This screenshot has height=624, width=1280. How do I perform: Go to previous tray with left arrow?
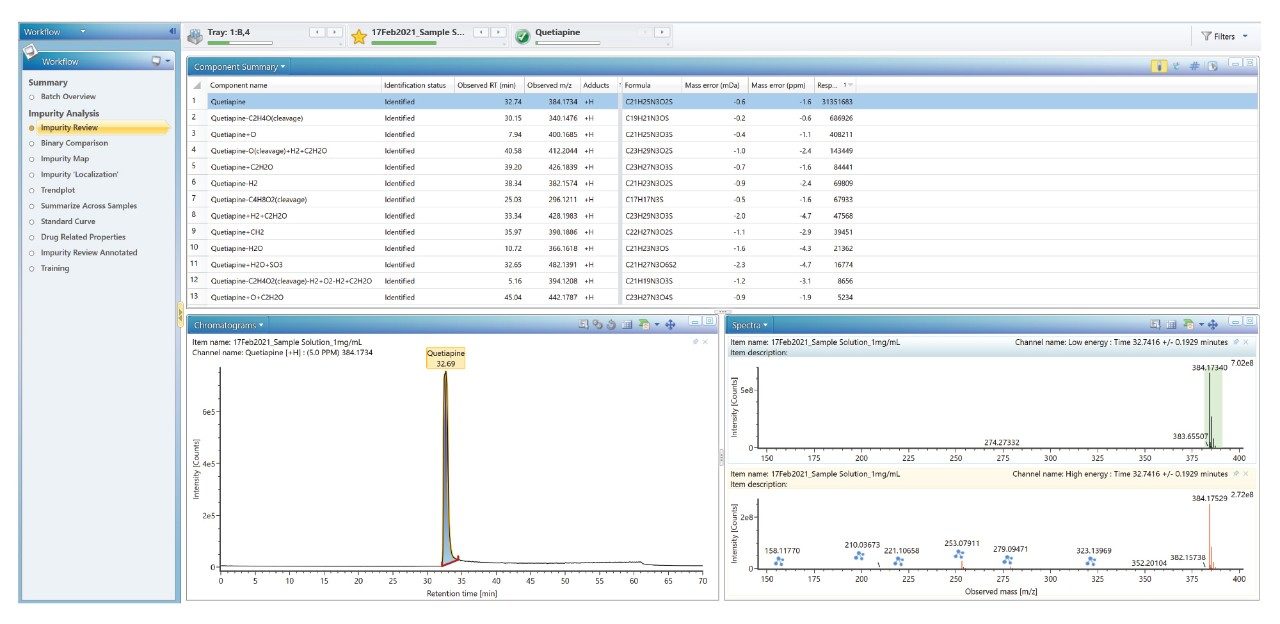318,33
